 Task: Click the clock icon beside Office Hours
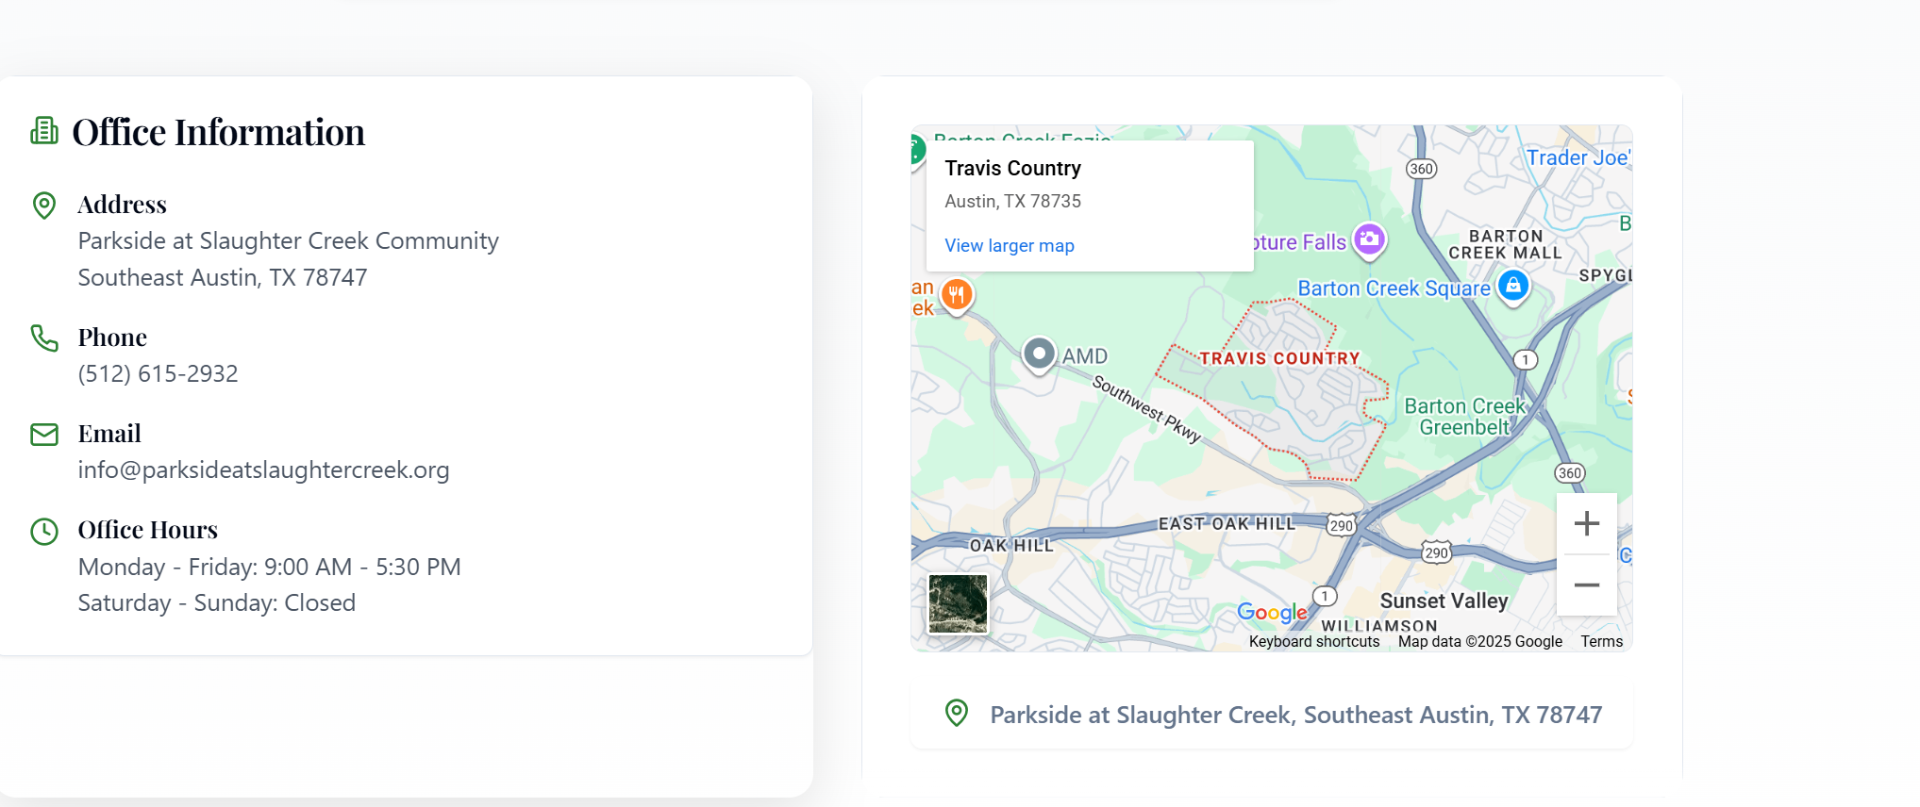pos(44,531)
